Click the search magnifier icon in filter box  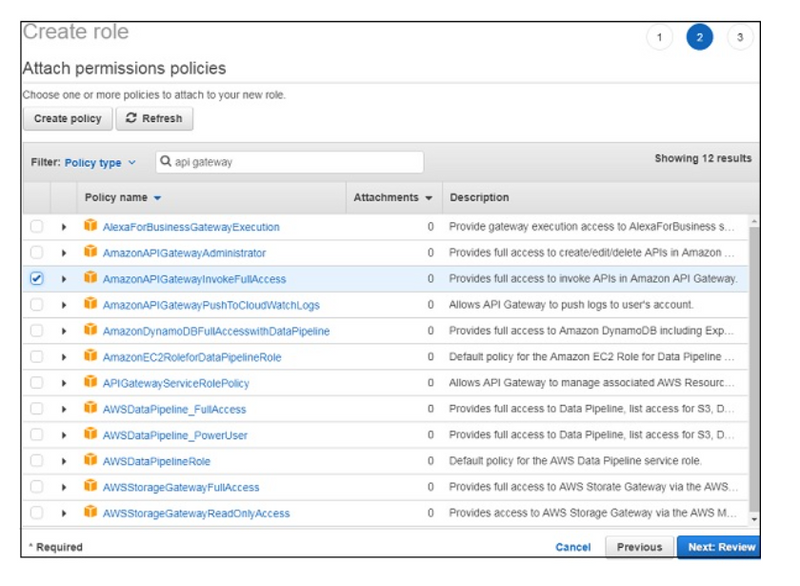[167, 162]
